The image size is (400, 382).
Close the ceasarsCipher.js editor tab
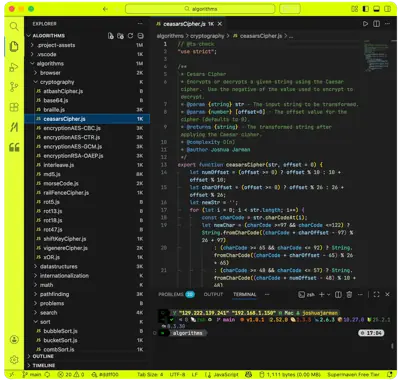pos(220,24)
